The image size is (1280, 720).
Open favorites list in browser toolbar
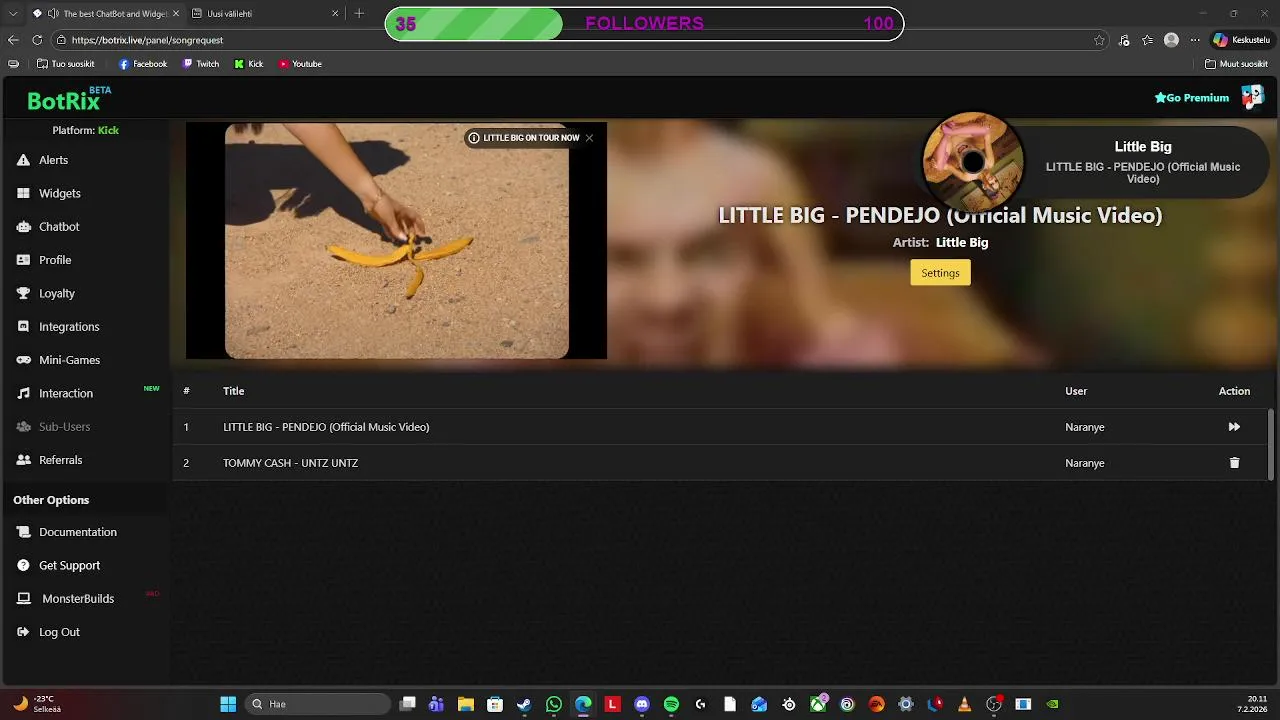pos(1148,40)
